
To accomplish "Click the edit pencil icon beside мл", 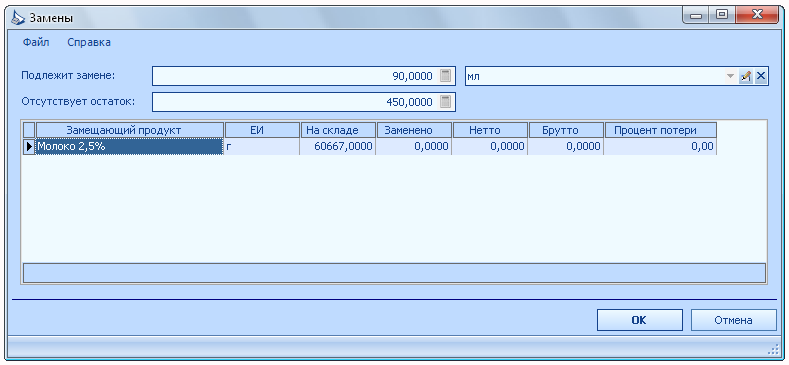I will [745, 77].
